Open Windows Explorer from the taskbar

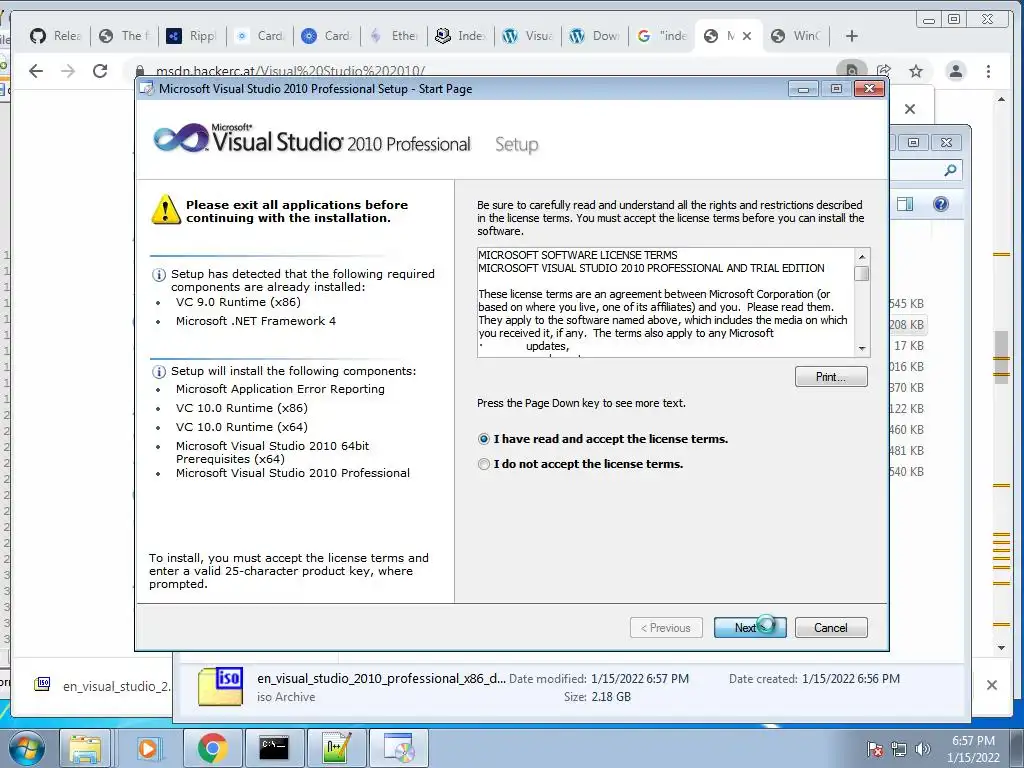coord(85,748)
